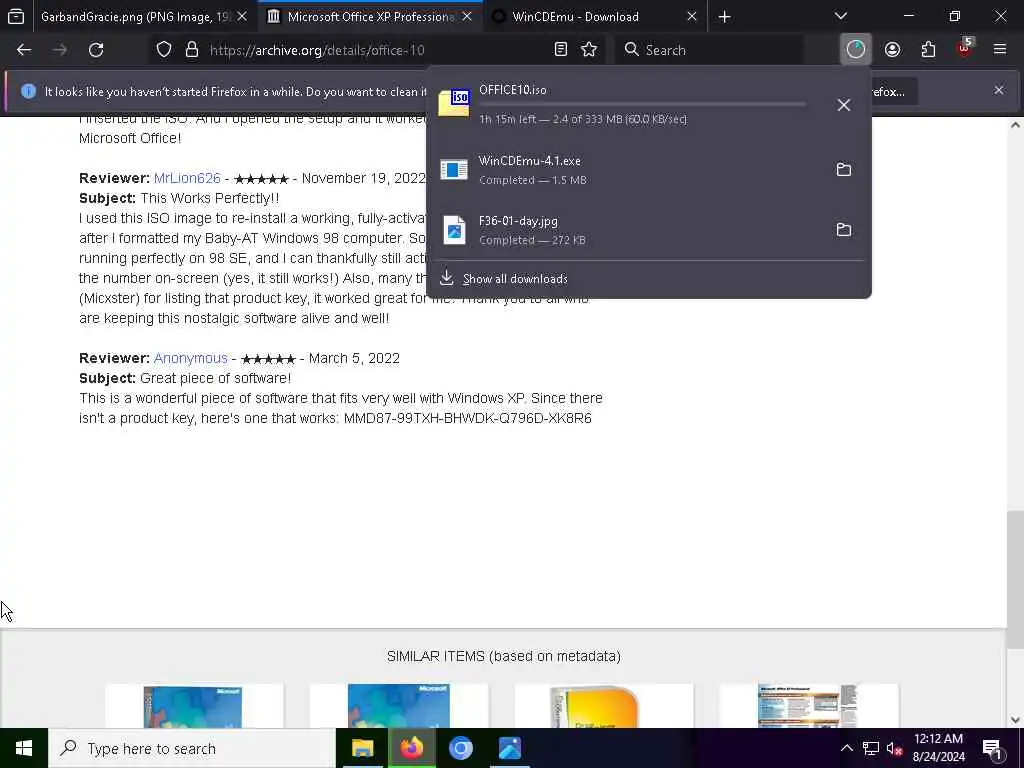This screenshot has width=1024, height=768.
Task: Expand the list all tabs dropdown
Action: tap(840, 16)
